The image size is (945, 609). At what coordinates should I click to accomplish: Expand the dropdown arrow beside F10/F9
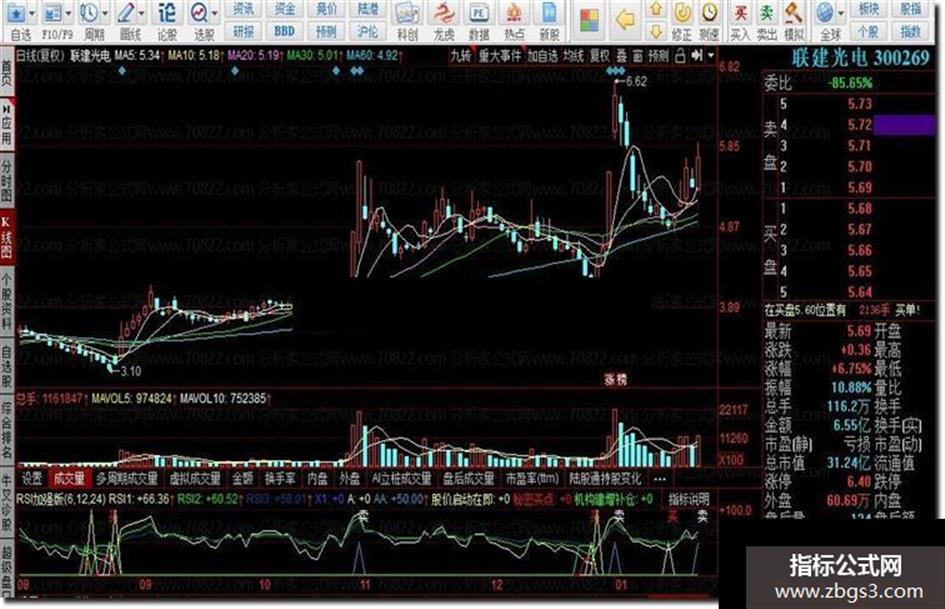point(68,13)
